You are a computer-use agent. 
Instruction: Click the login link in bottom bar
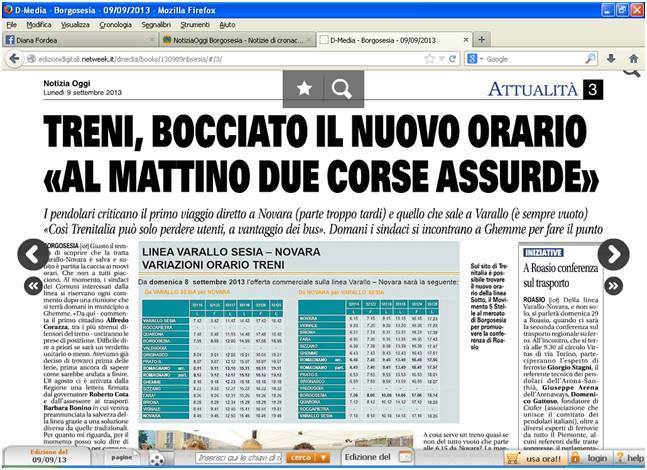pos(597,458)
